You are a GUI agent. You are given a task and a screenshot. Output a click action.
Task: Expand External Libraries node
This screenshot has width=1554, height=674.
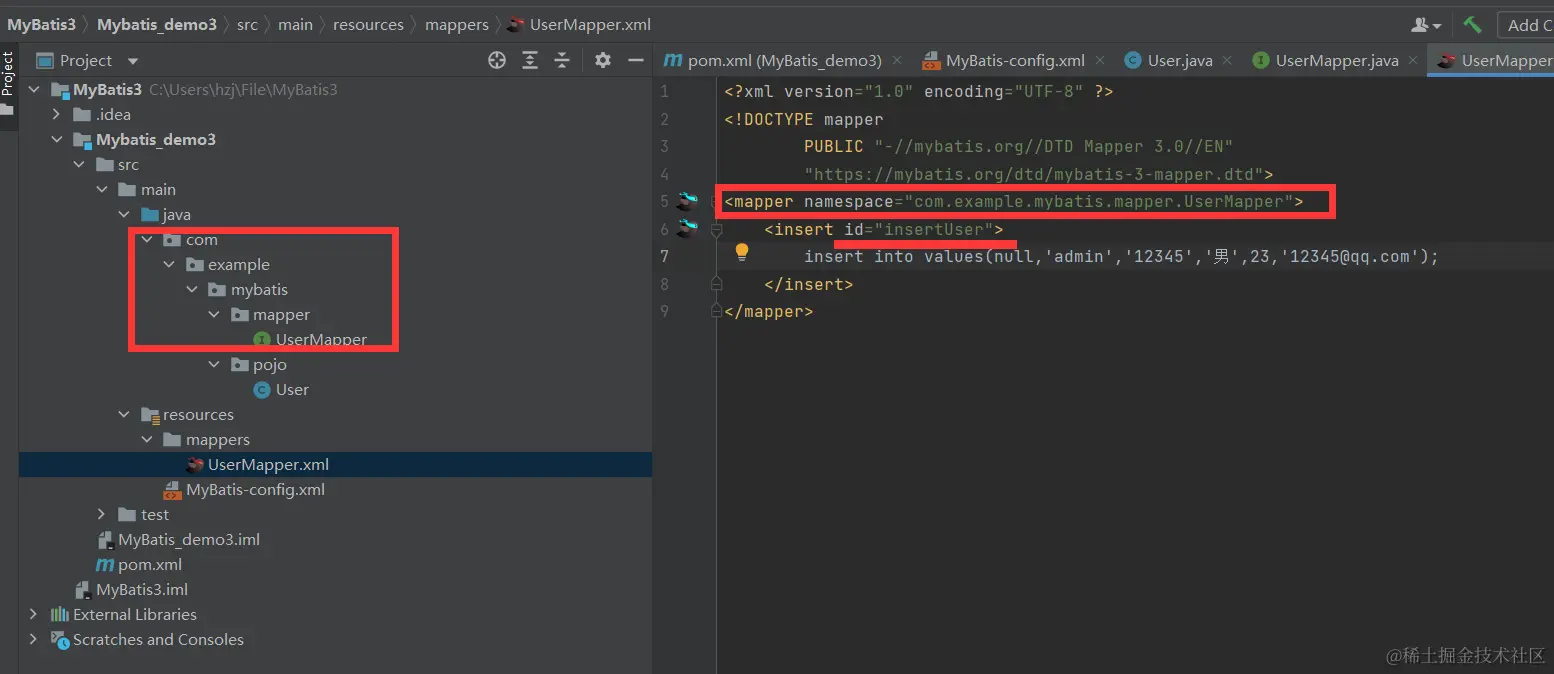pos(34,615)
